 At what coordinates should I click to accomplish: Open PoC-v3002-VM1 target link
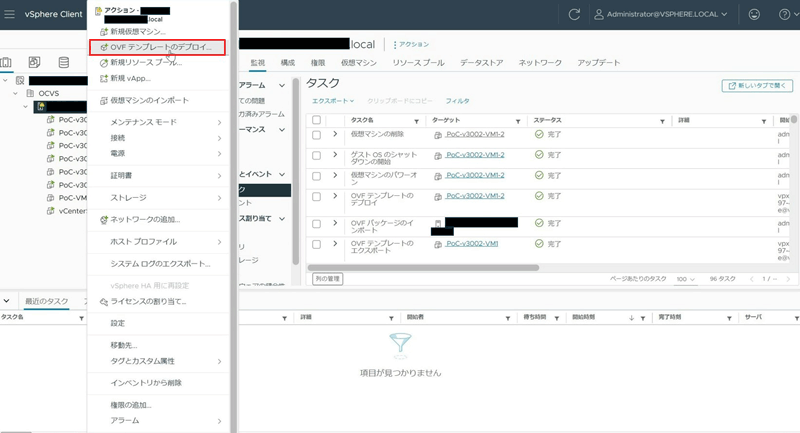[x=472, y=244]
